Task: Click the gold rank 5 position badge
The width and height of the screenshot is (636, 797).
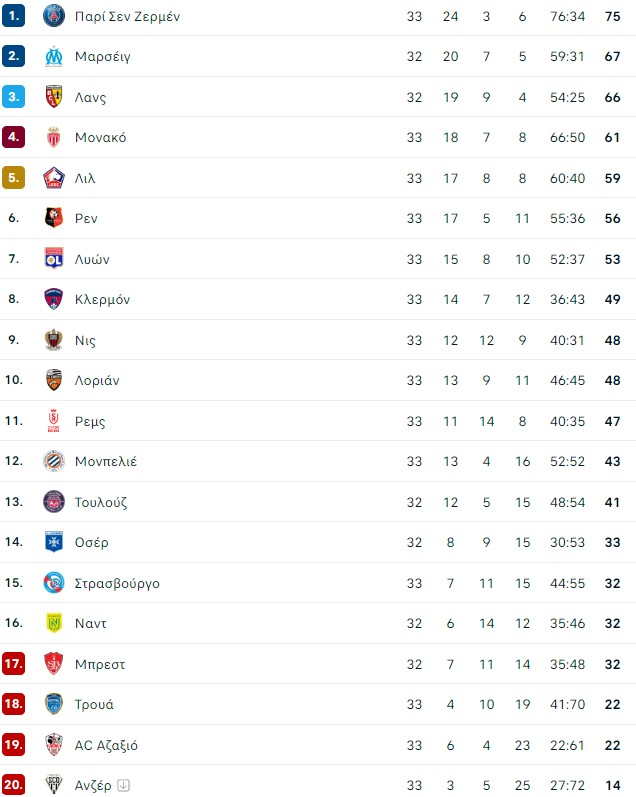Action: [x=14, y=178]
